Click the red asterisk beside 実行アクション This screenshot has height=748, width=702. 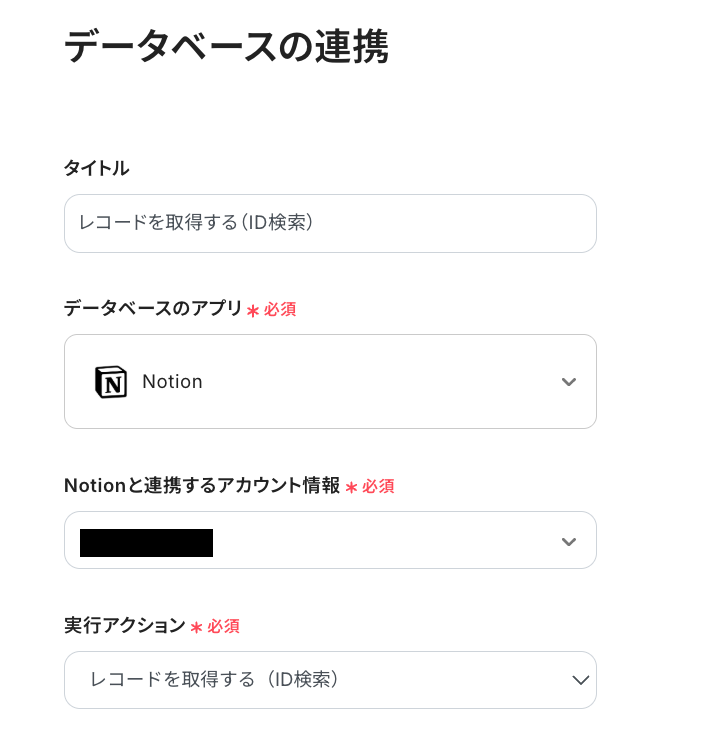(197, 627)
